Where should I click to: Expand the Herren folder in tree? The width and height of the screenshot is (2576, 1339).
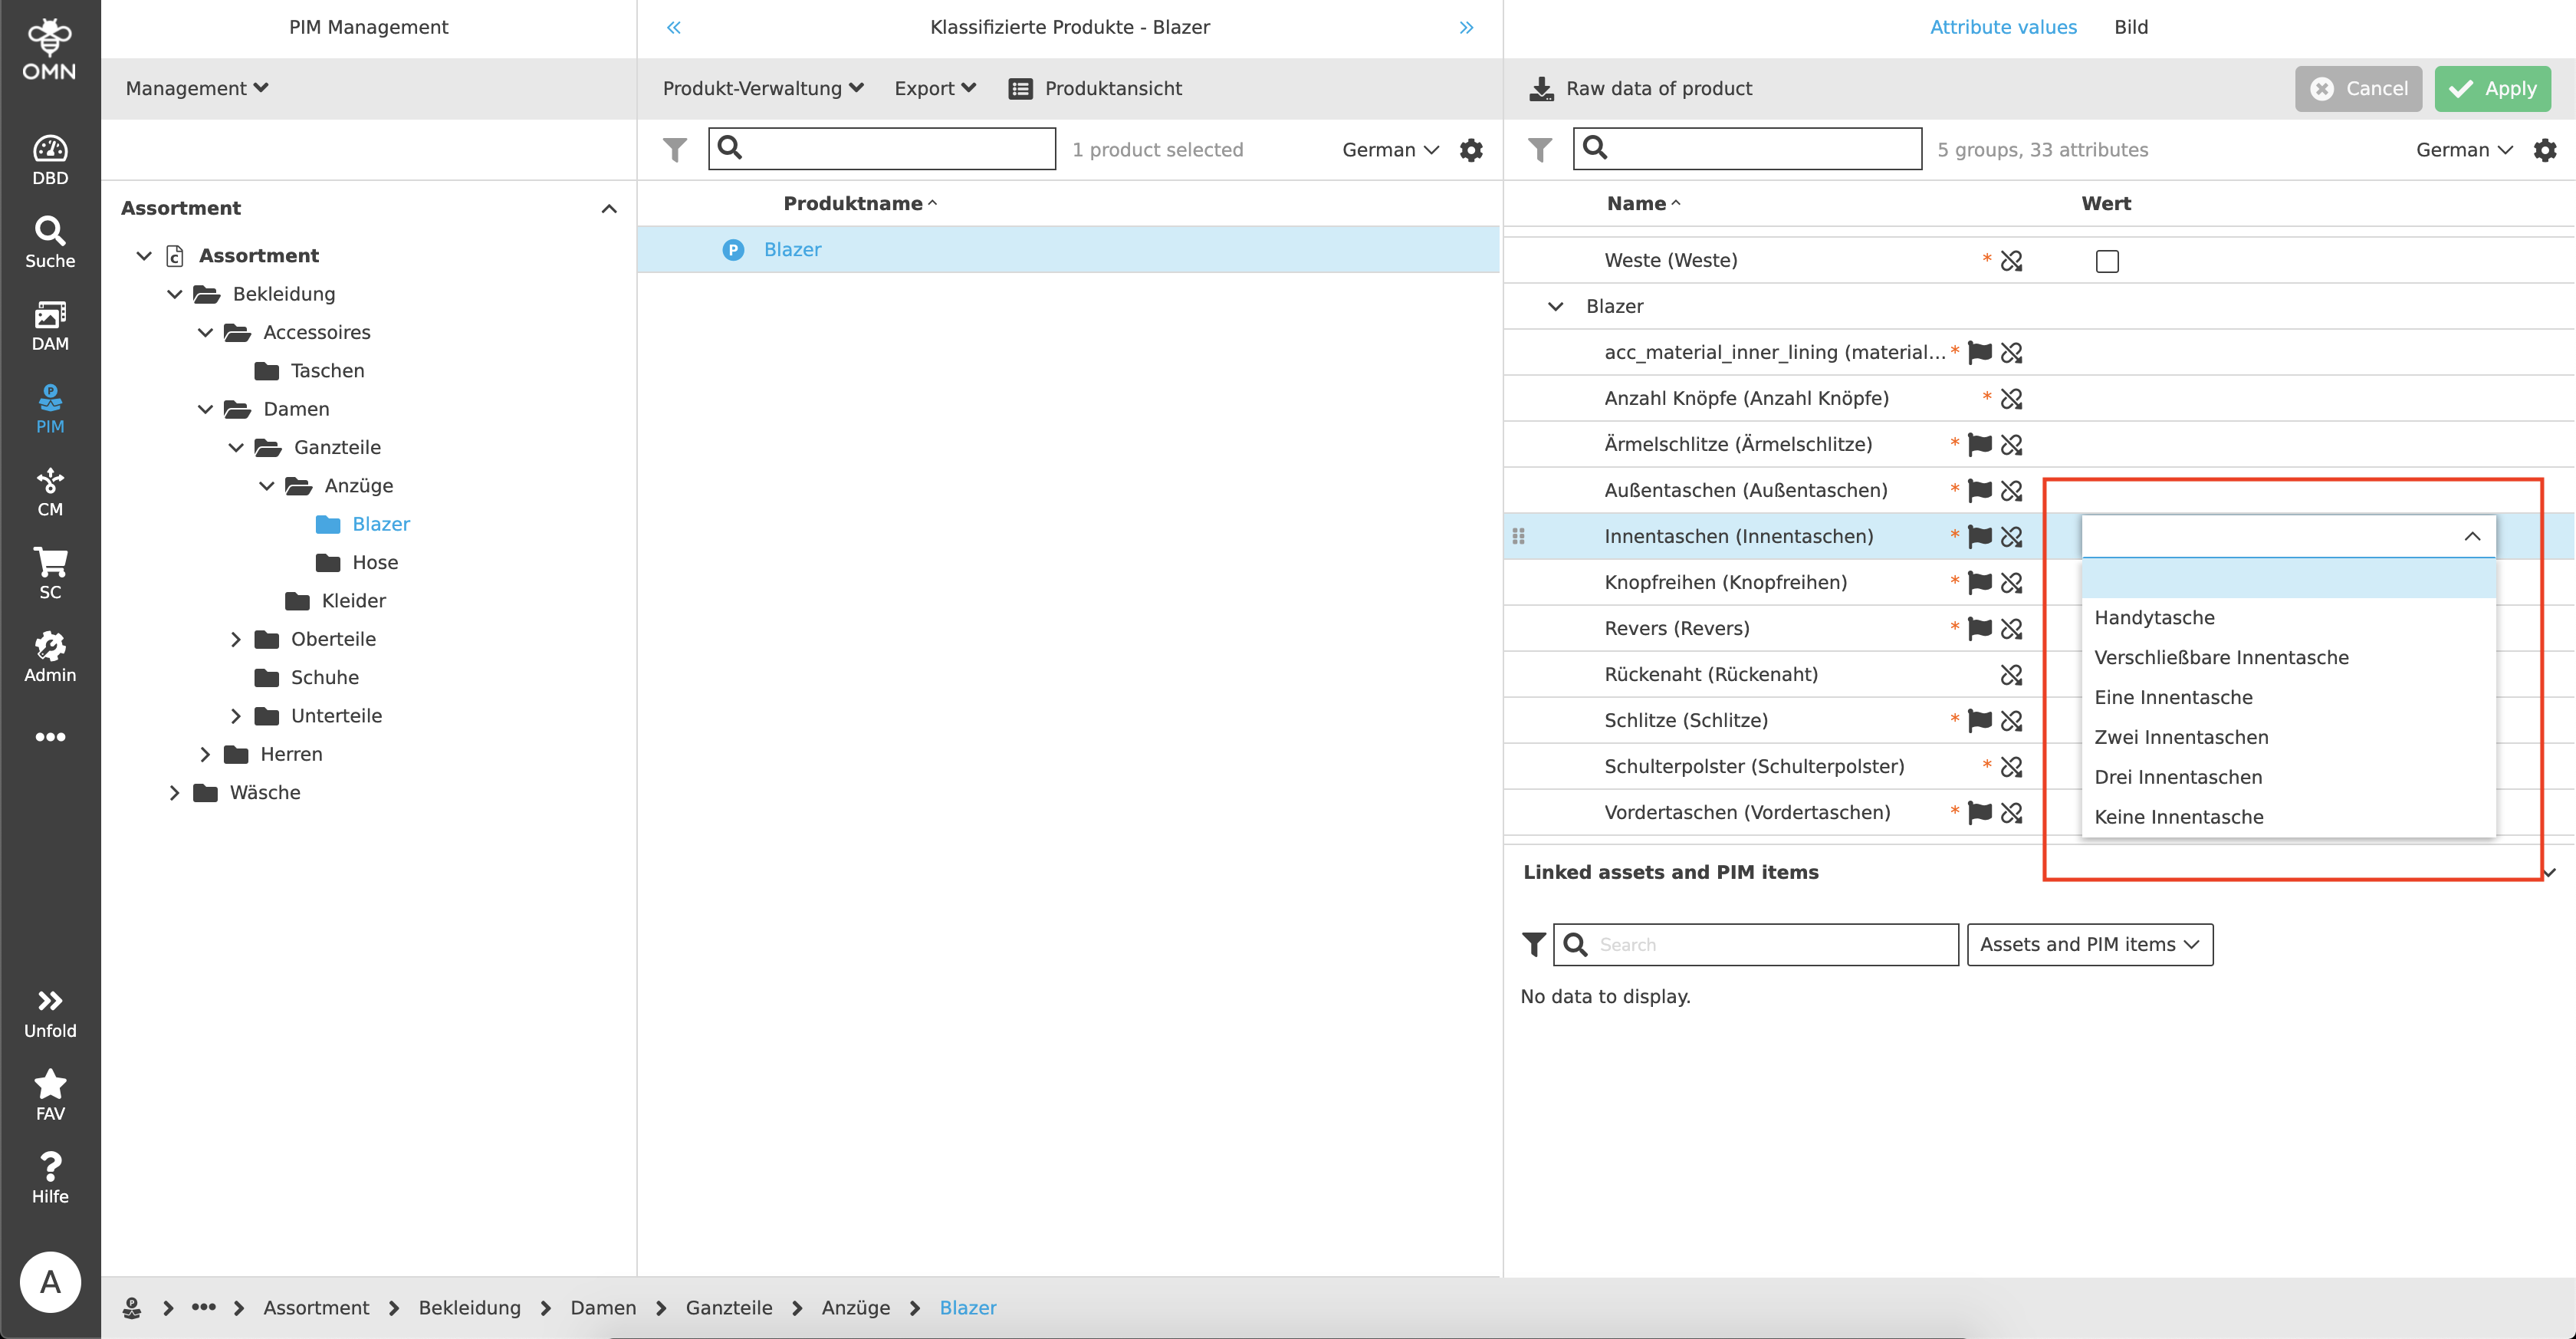[x=205, y=754]
